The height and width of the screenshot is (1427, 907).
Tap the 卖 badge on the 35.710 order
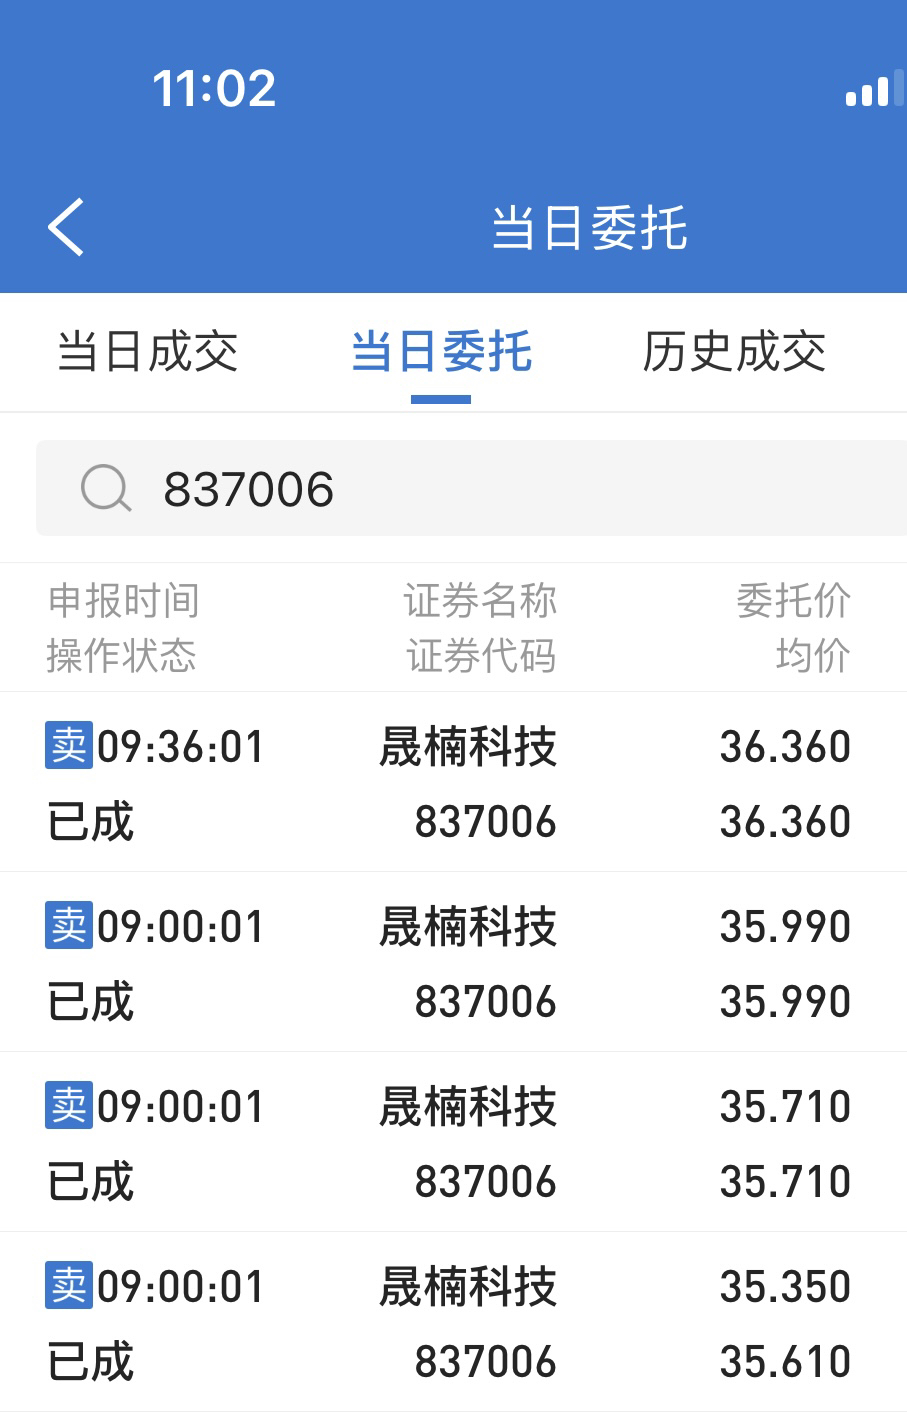tap(69, 1105)
